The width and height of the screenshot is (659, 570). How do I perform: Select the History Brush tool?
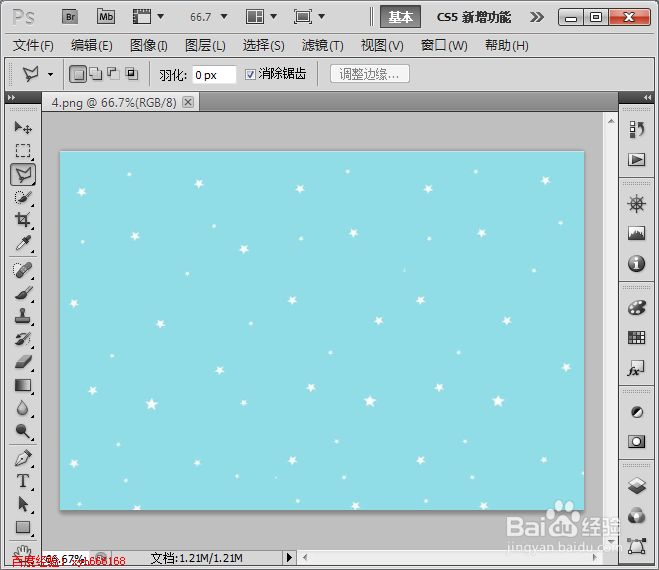(x=23, y=339)
